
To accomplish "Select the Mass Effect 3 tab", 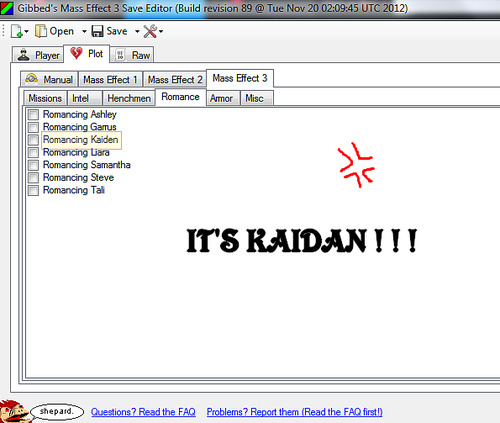I will click(240, 78).
